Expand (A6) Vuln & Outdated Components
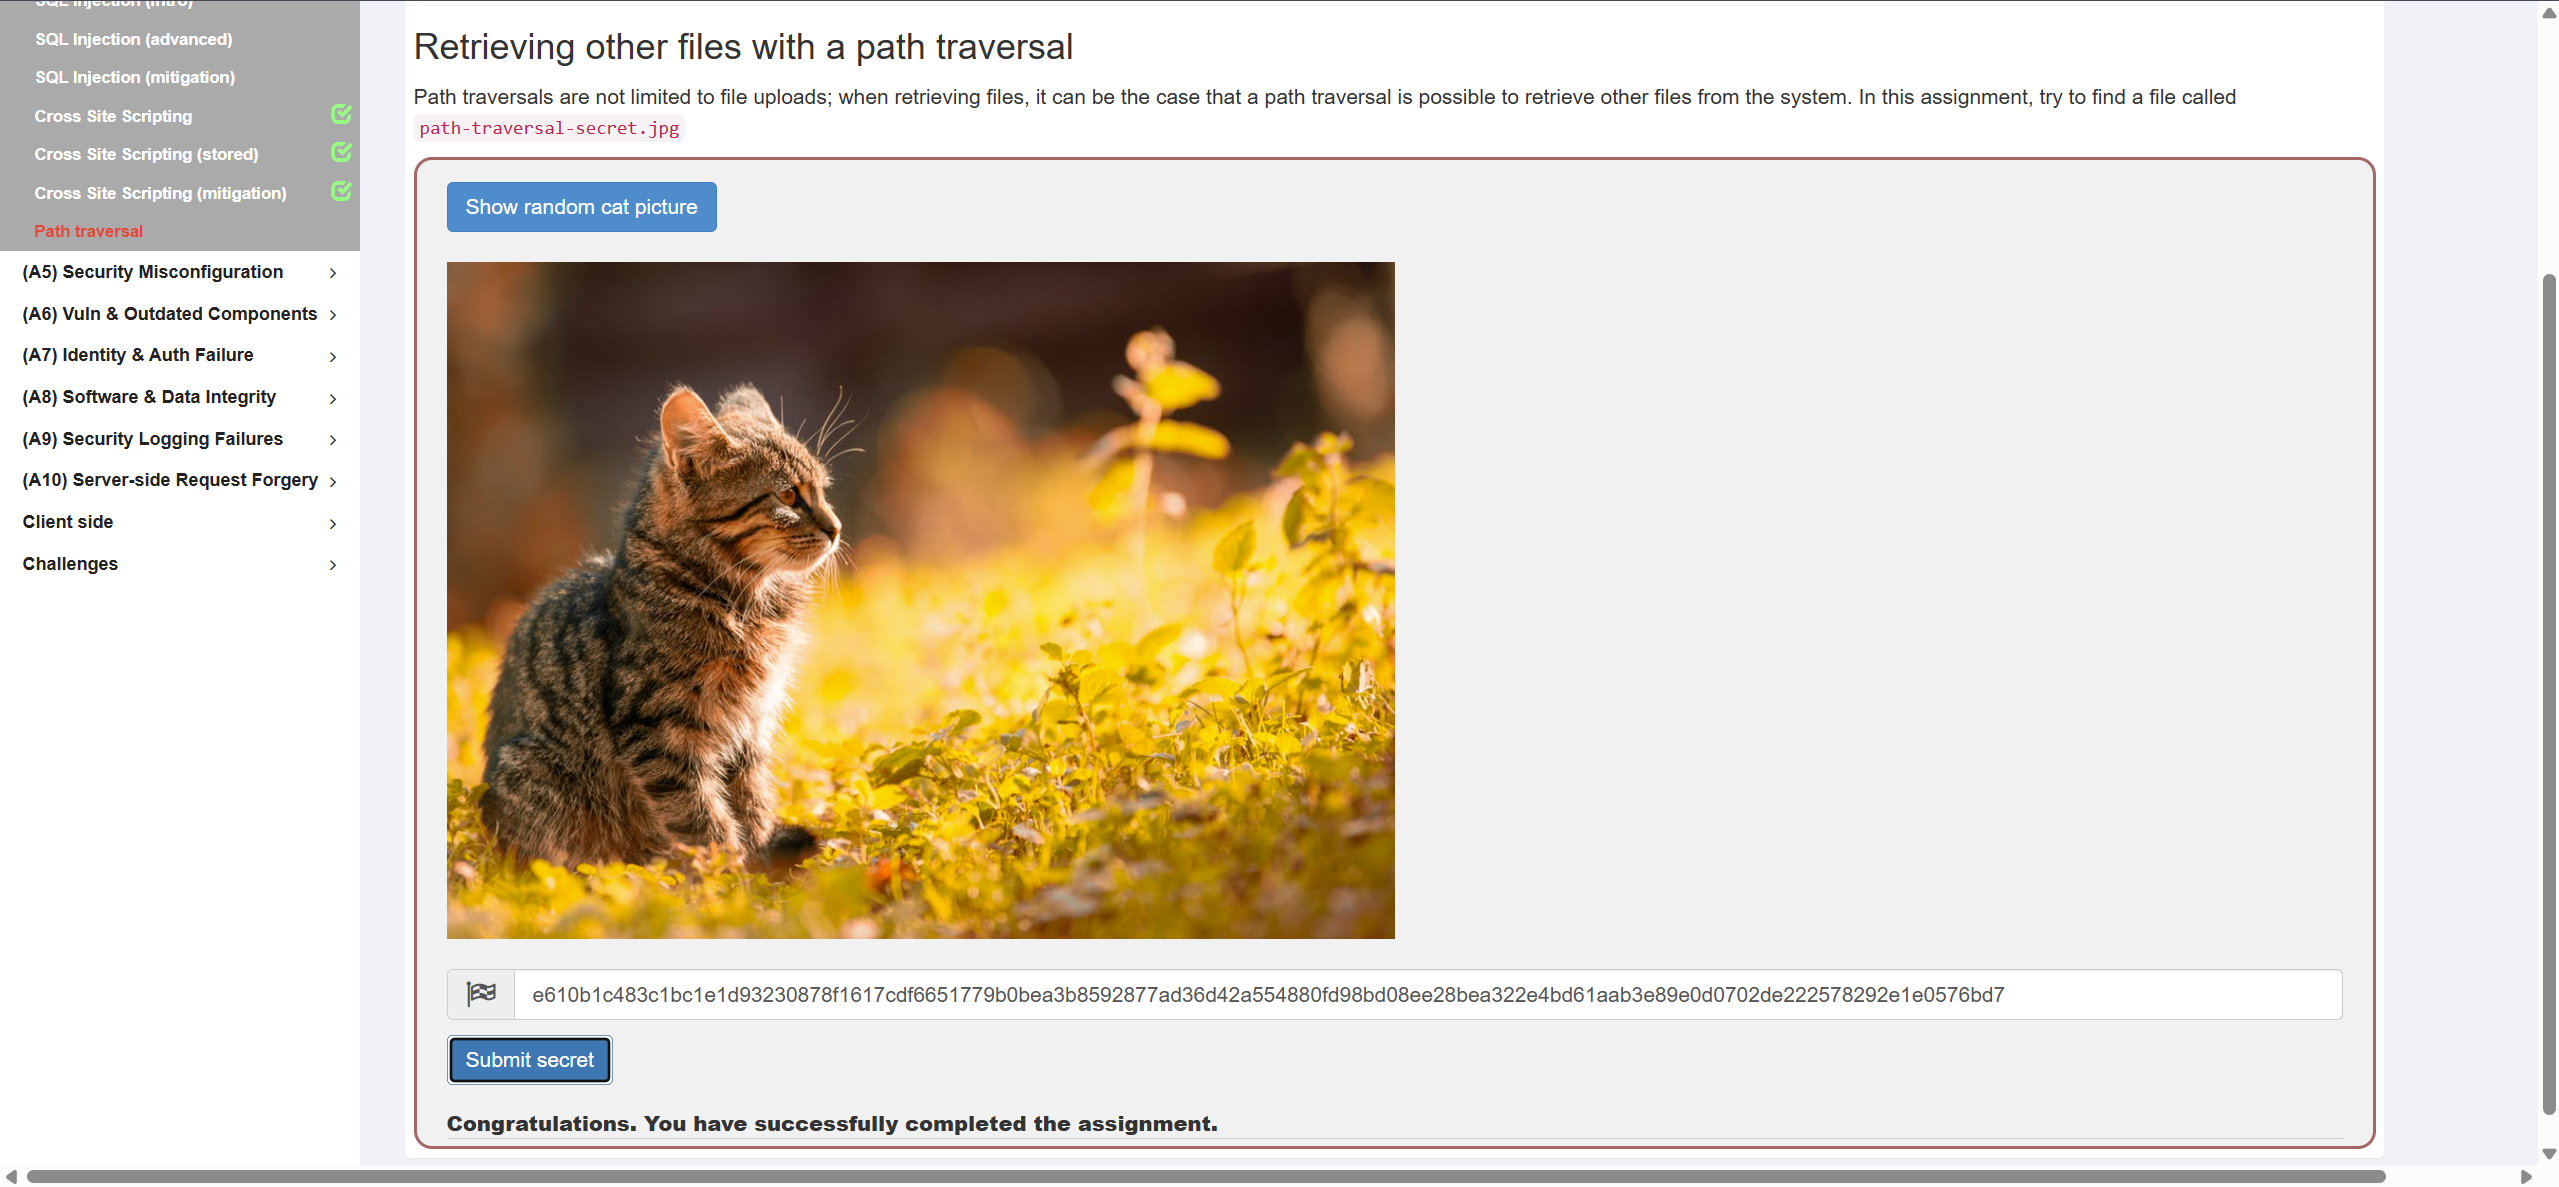This screenshot has width=2559, height=1187. [x=333, y=315]
